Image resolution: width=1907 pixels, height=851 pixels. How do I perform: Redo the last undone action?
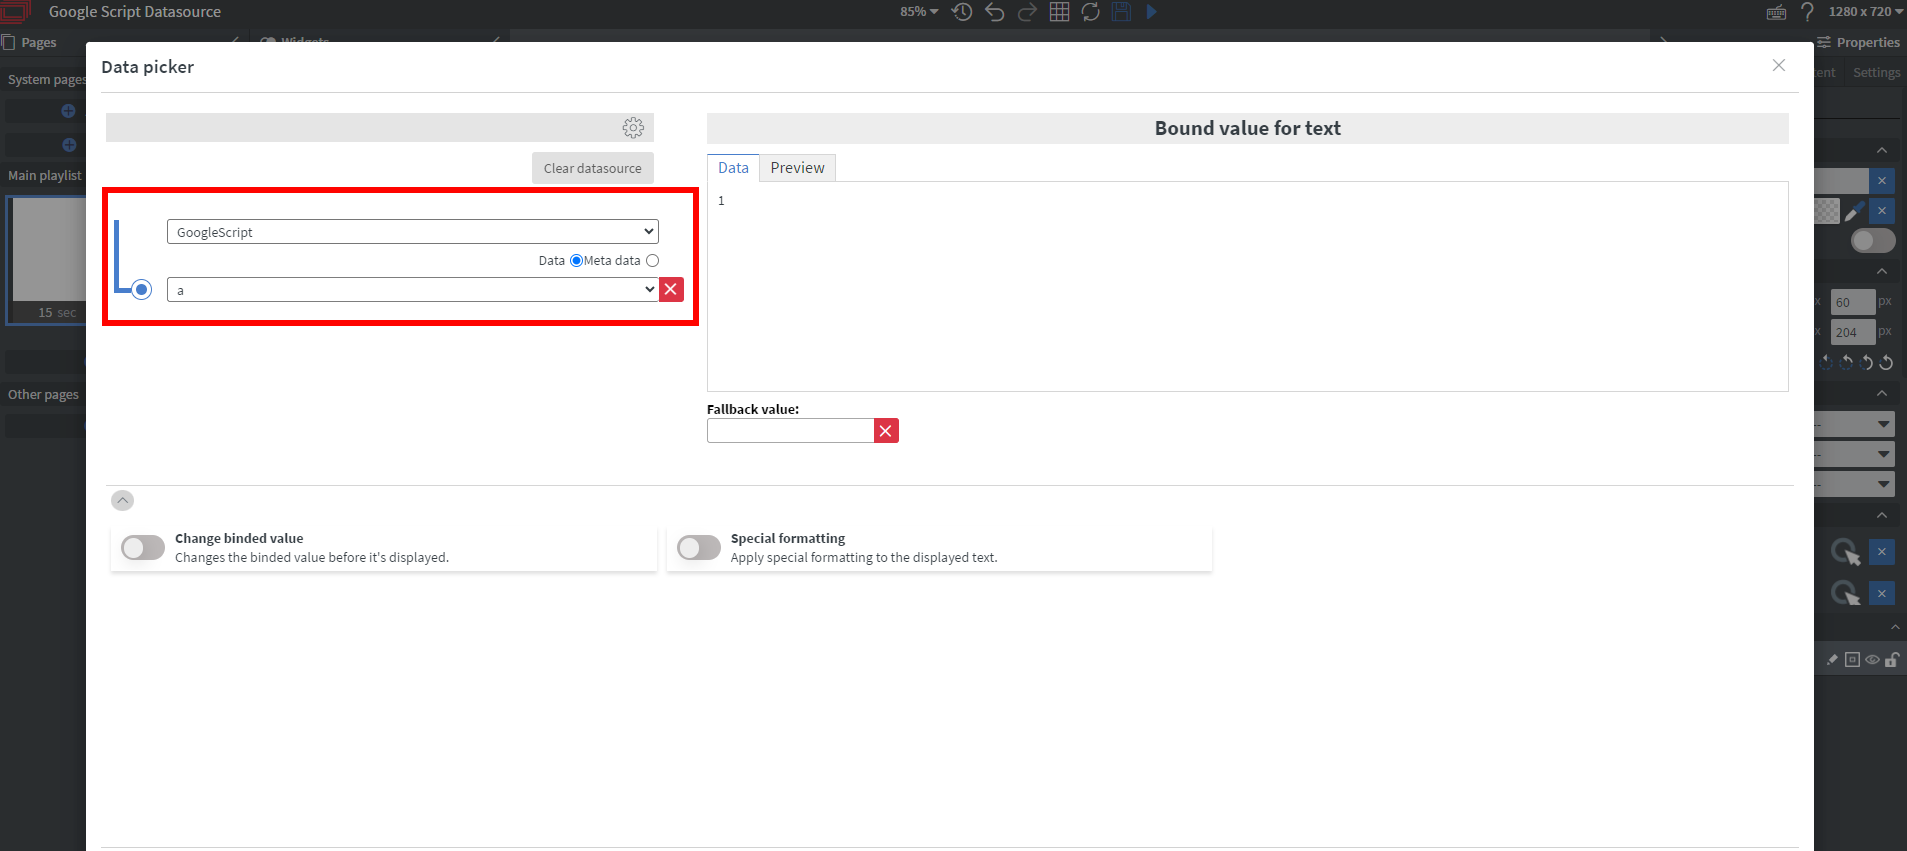point(1027,12)
